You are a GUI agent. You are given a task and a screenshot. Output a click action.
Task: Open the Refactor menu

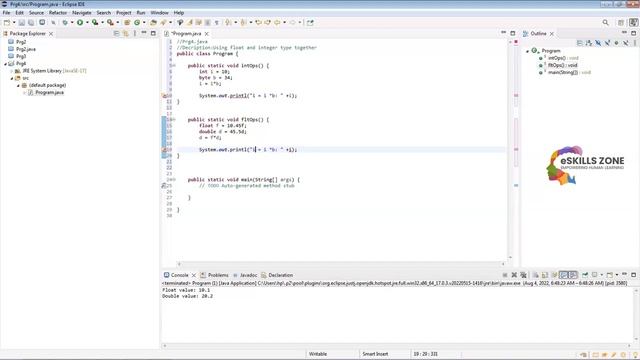[58, 13]
